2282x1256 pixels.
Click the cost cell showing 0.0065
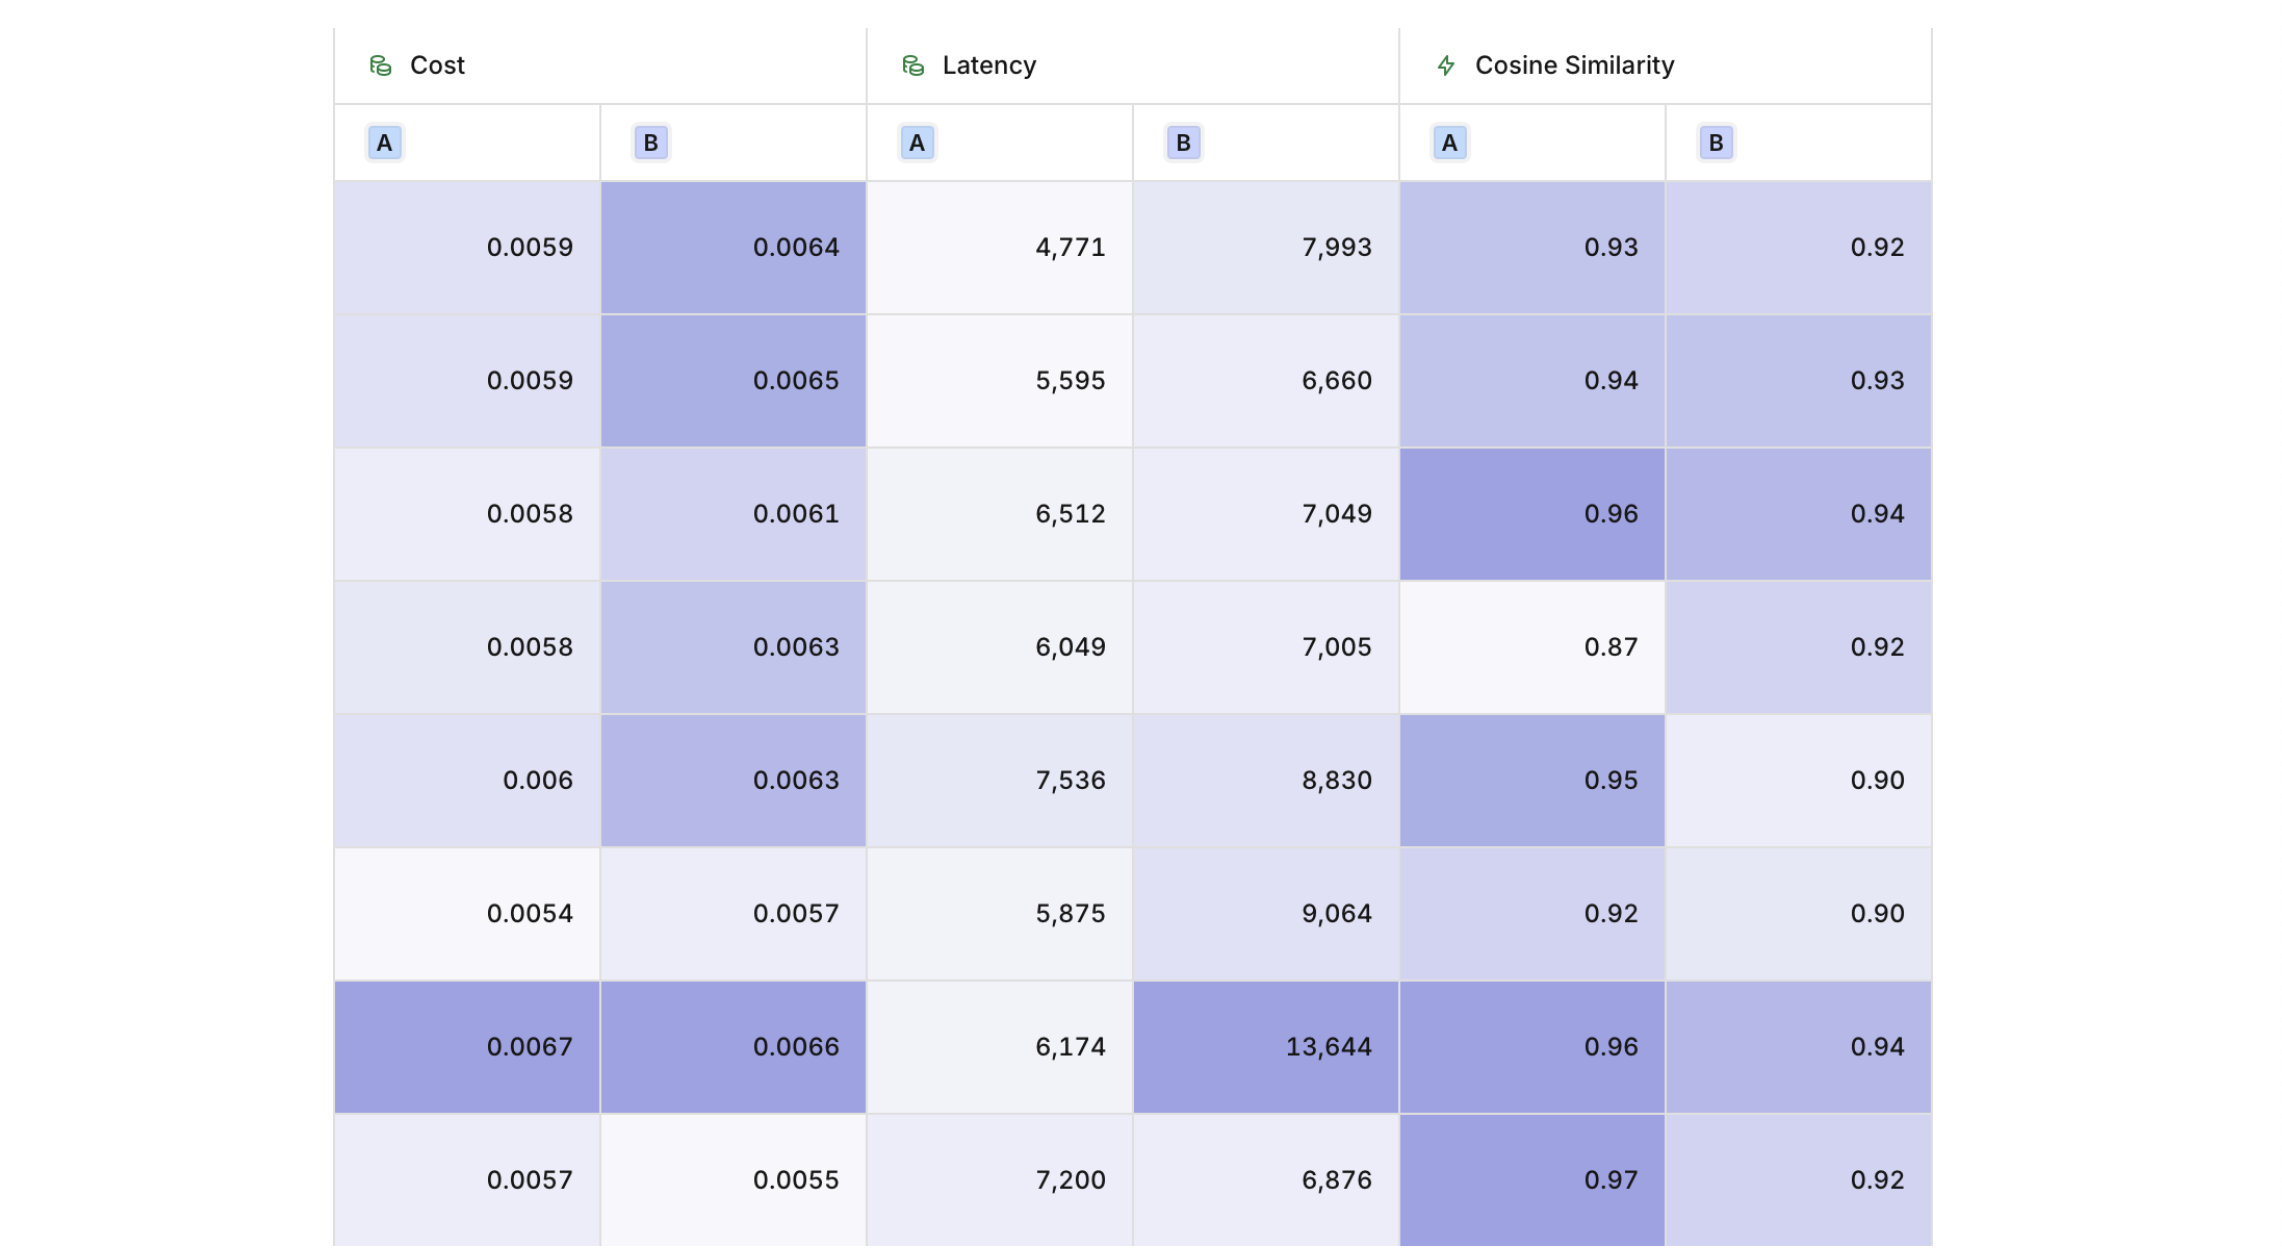tap(733, 381)
